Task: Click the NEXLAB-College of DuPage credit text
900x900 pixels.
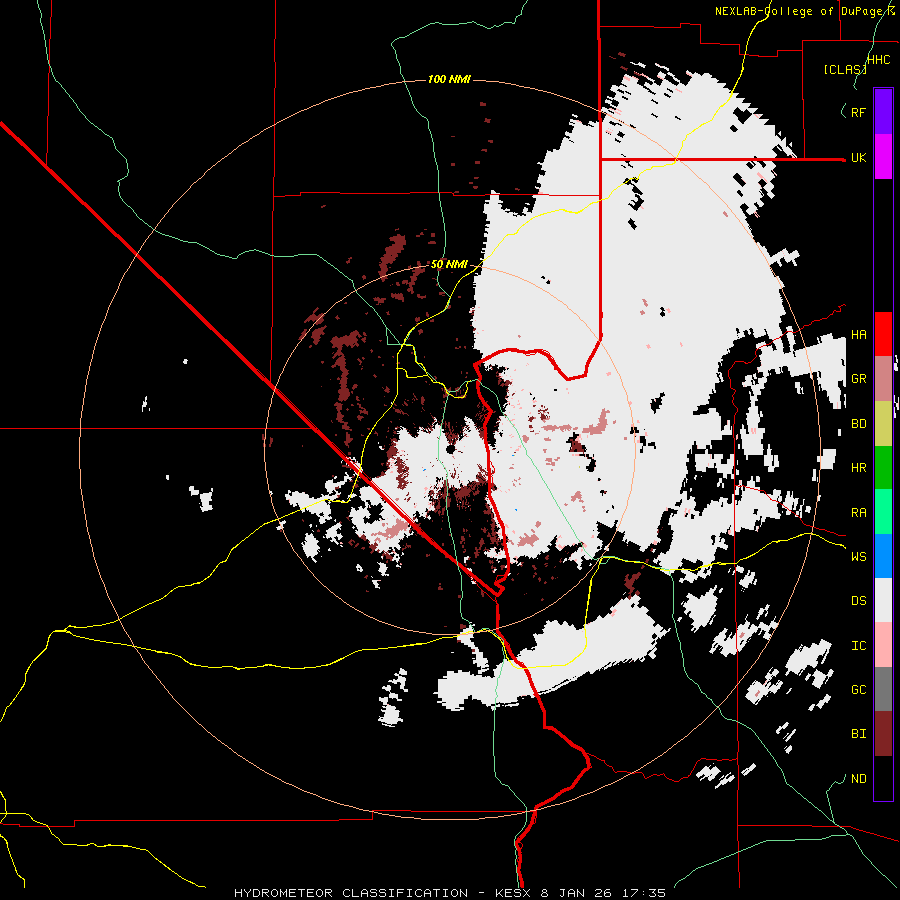Action: click(x=801, y=11)
